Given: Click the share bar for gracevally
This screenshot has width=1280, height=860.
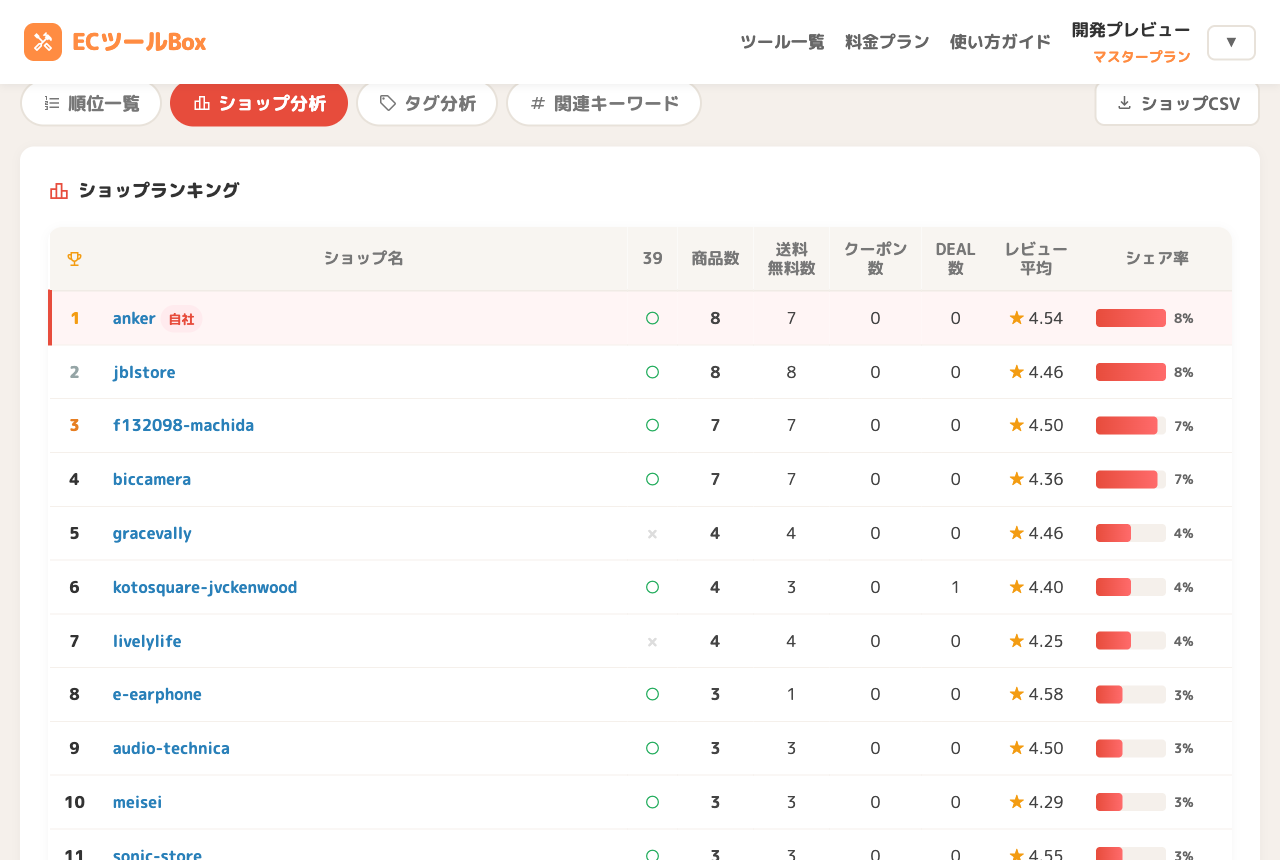Looking at the screenshot, I should click(x=1131, y=533).
